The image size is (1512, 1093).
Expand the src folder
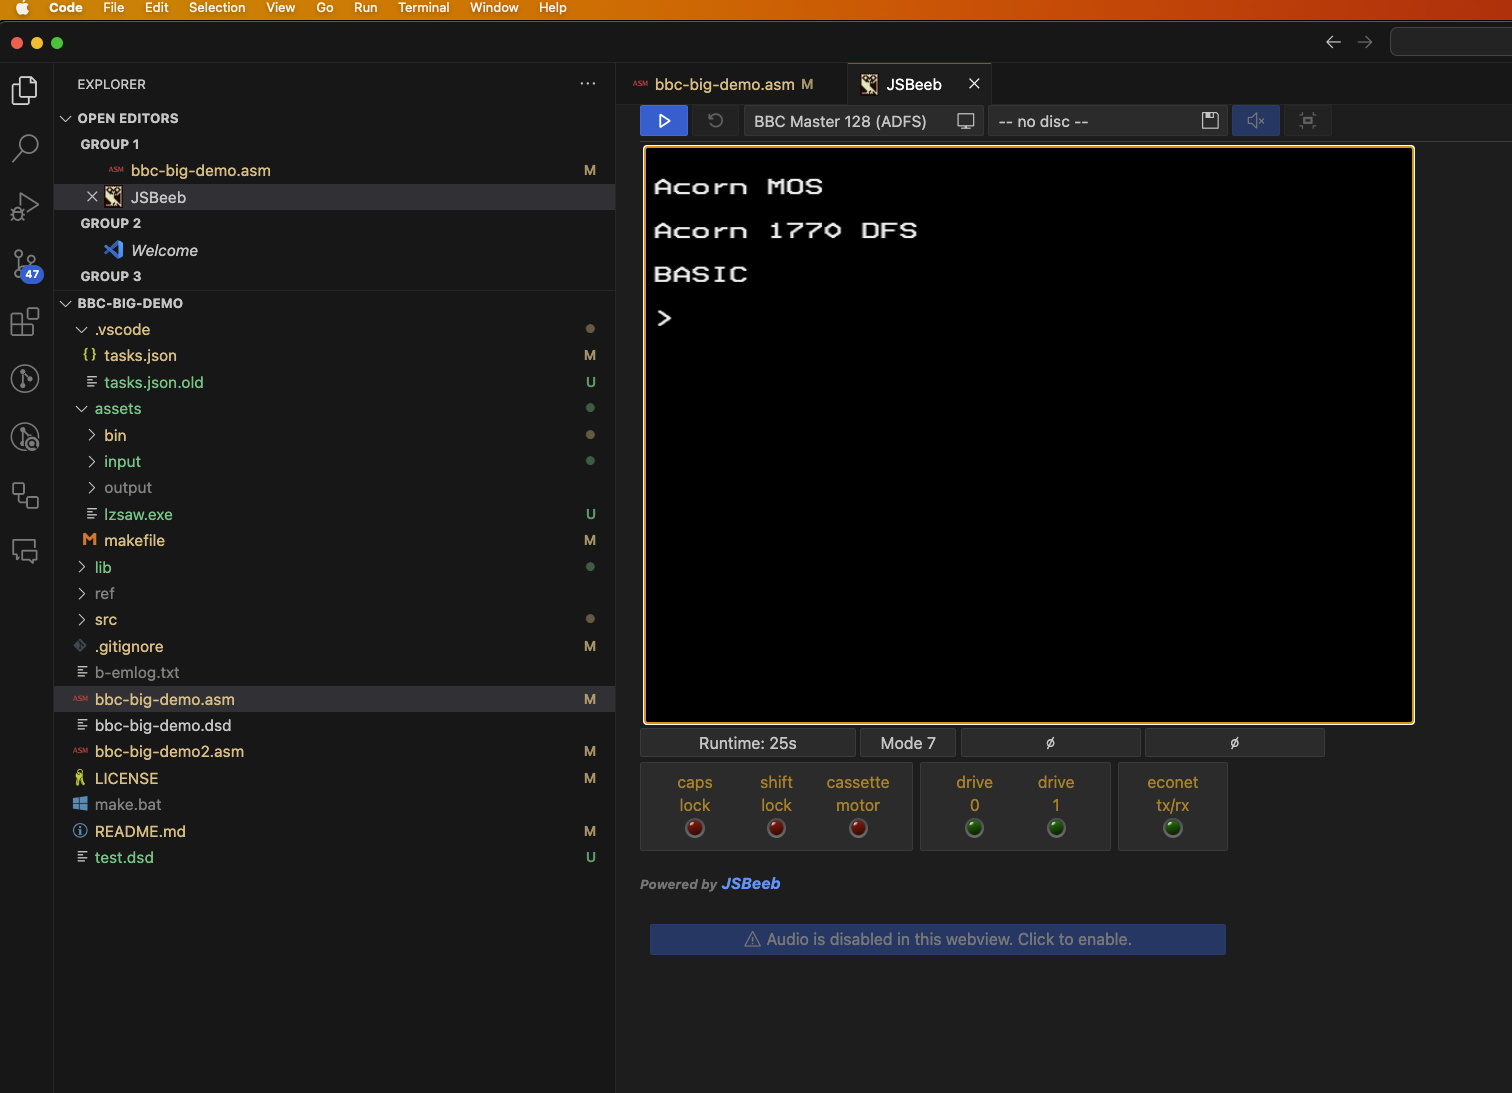pos(82,620)
